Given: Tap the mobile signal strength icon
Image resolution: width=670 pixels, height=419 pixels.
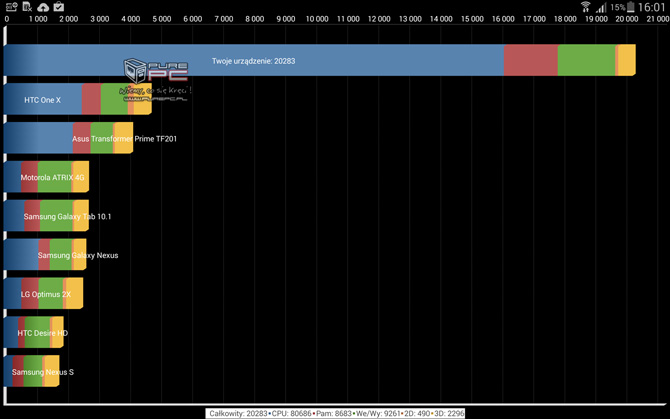Looking at the screenshot, I should 602,7.
